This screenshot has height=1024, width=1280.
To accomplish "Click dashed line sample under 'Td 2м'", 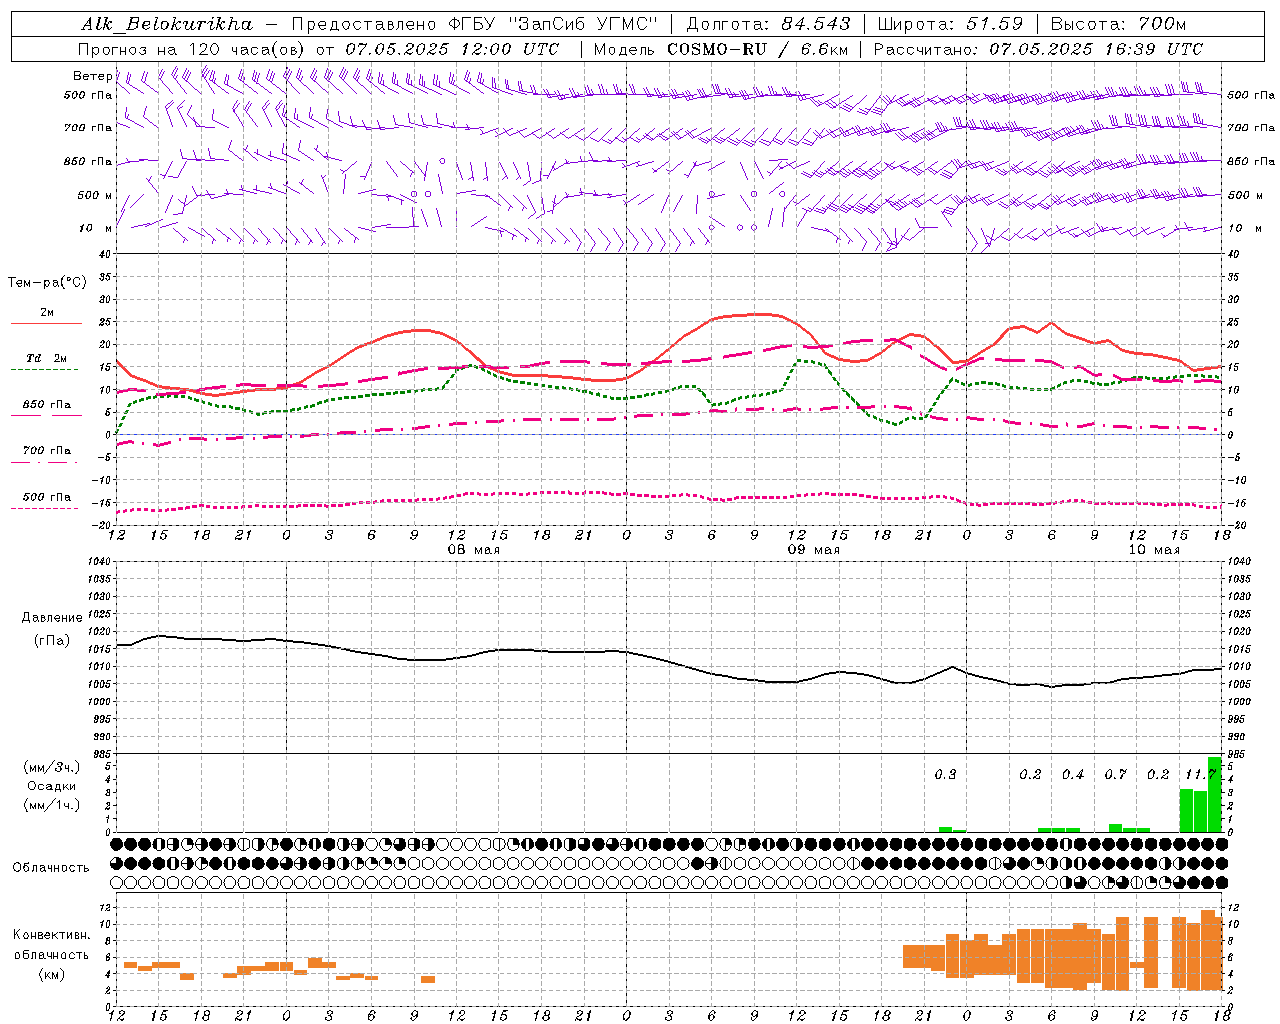I will [x=46, y=370].
